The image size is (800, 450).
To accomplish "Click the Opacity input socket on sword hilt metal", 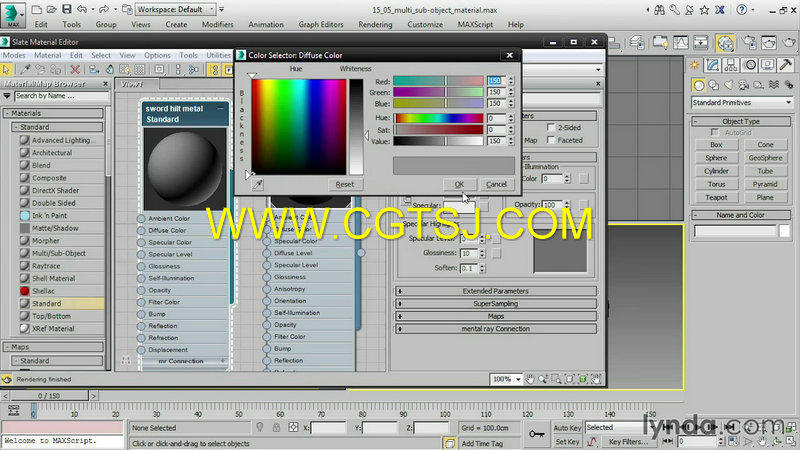I will 141,290.
